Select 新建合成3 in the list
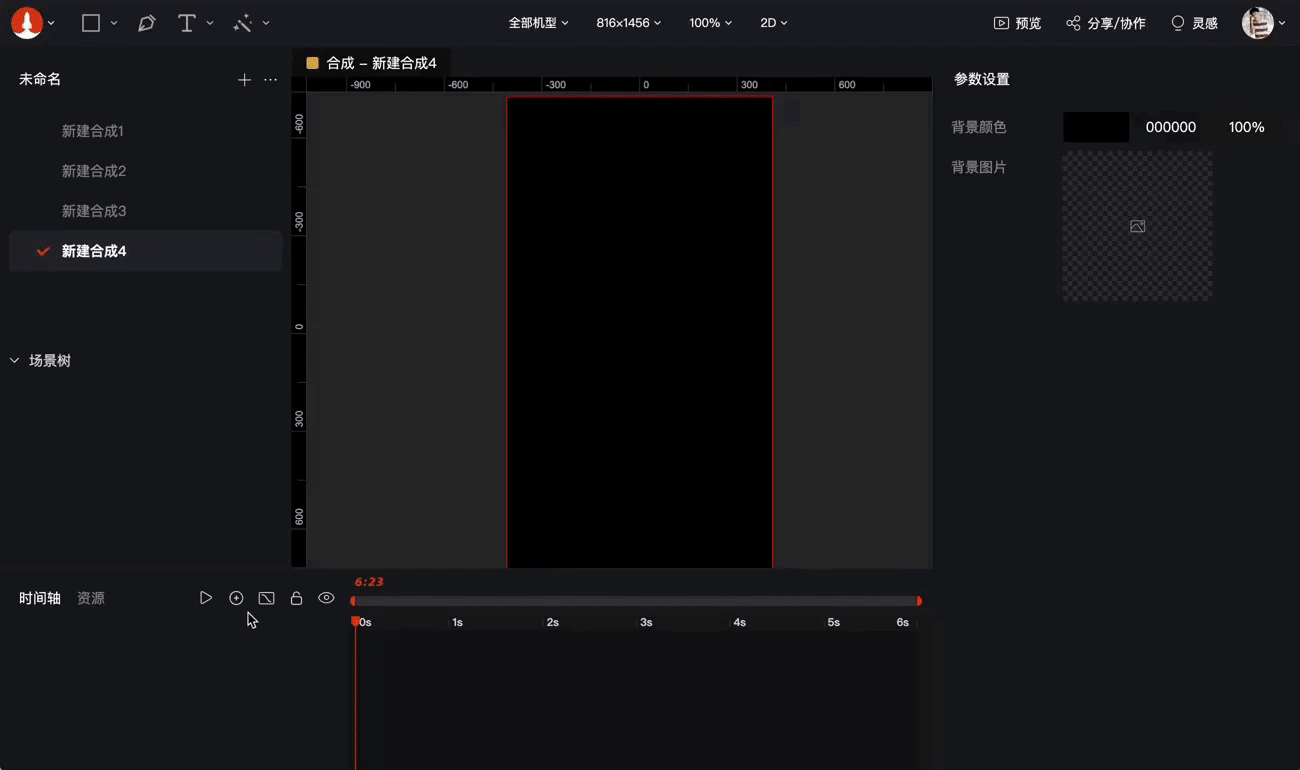1300x770 pixels. pyautogui.click(x=146, y=211)
